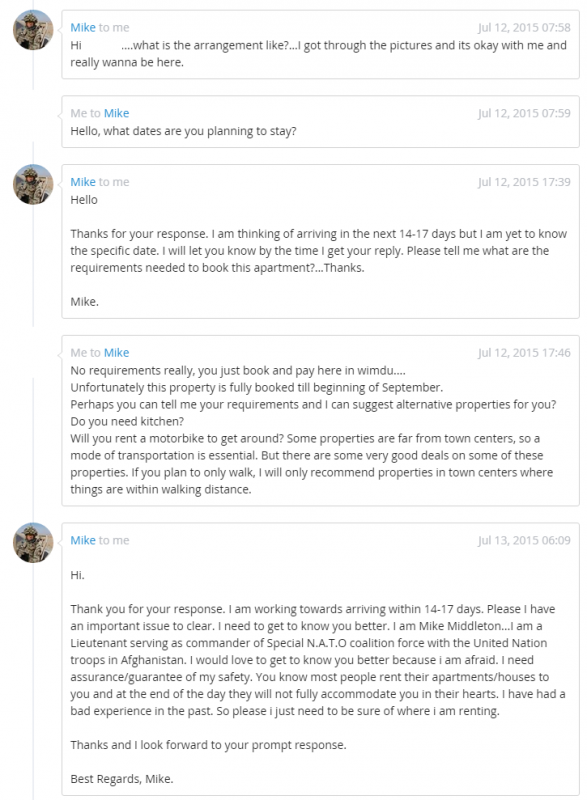Open Mike sender link at 17:39 message
This screenshot has height=800, width=587.
pyautogui.click(x=83, y=182)
